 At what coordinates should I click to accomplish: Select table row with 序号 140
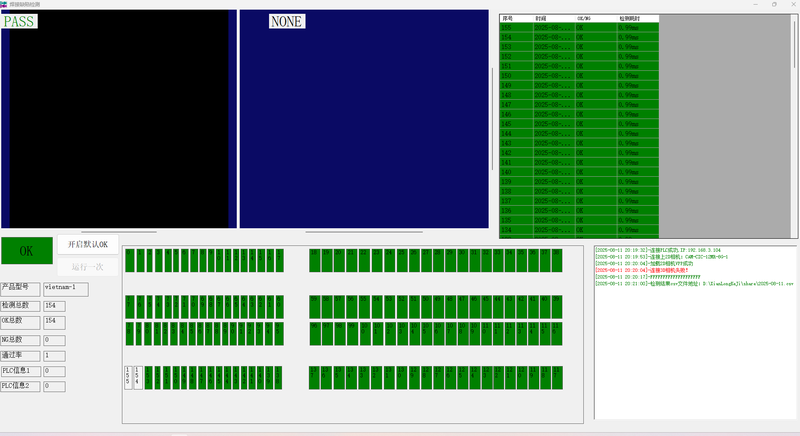point(579,172)
